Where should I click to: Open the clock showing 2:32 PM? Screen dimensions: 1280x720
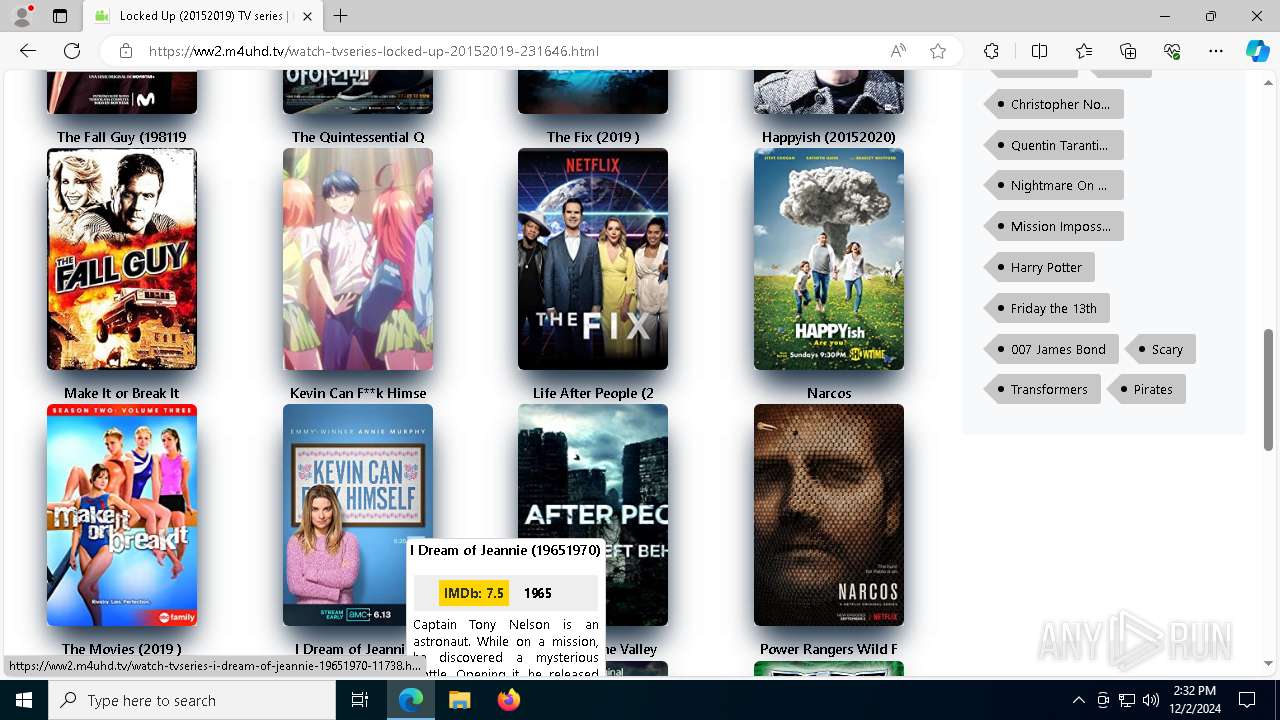1193,700
